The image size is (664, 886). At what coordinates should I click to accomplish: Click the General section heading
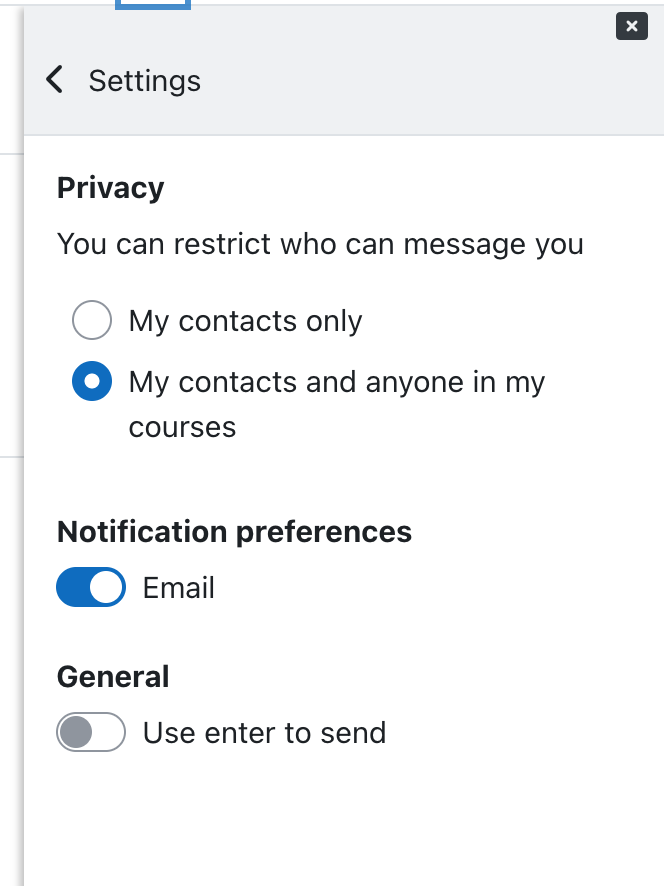(x=113, y=676)
